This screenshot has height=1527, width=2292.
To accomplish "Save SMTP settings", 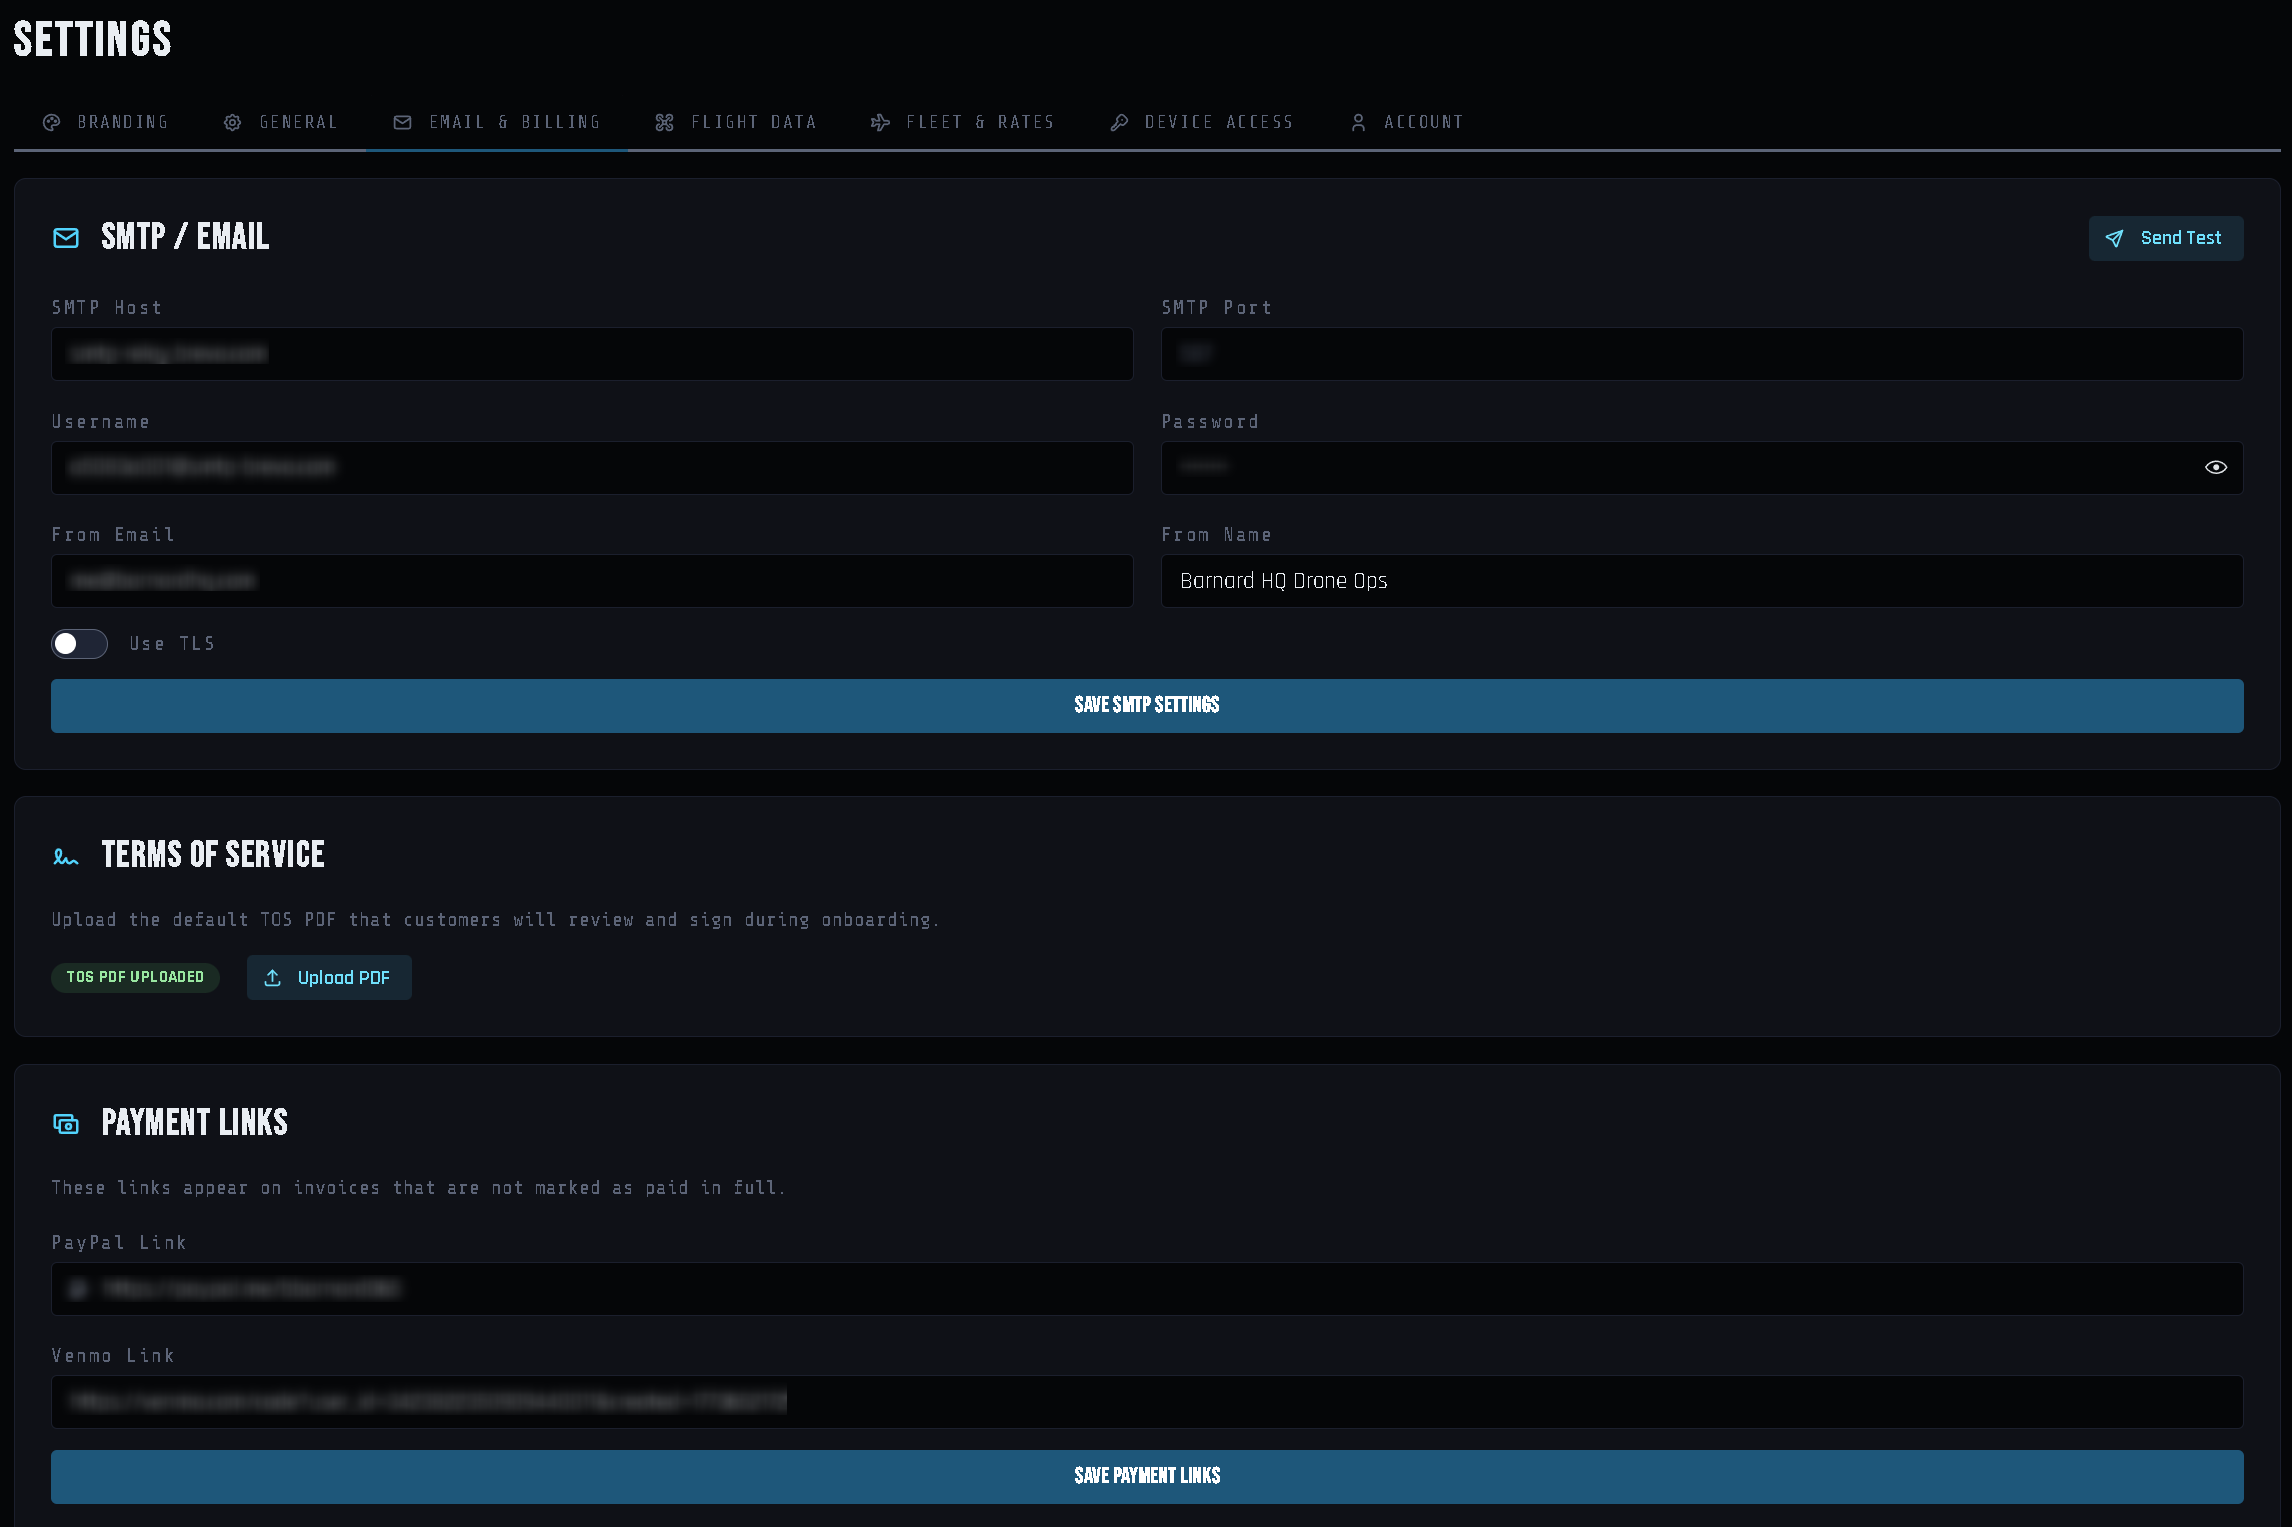I will coord(1147,706).
